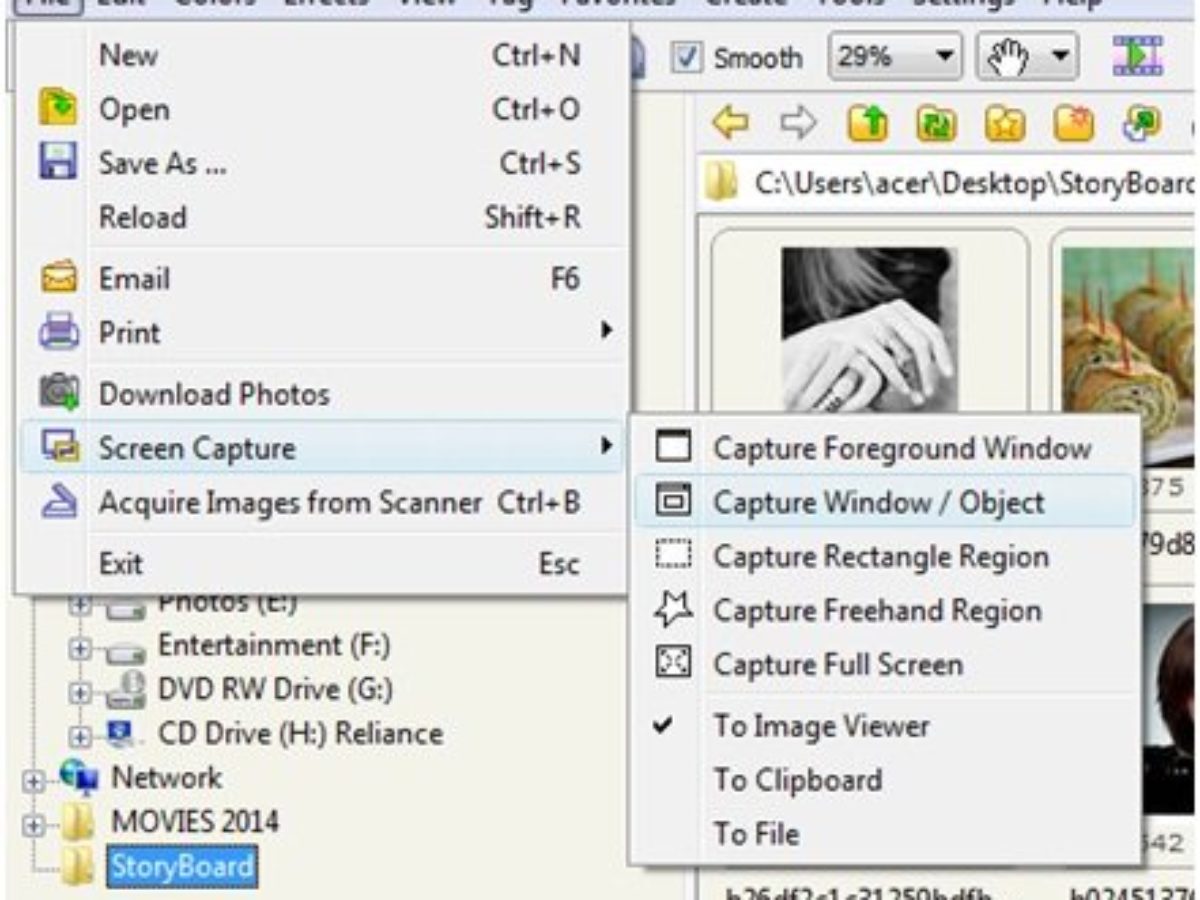Expand the MOVIES 2014 folder node
Viewport: 1200px width, 900px height.
(36, 825)
